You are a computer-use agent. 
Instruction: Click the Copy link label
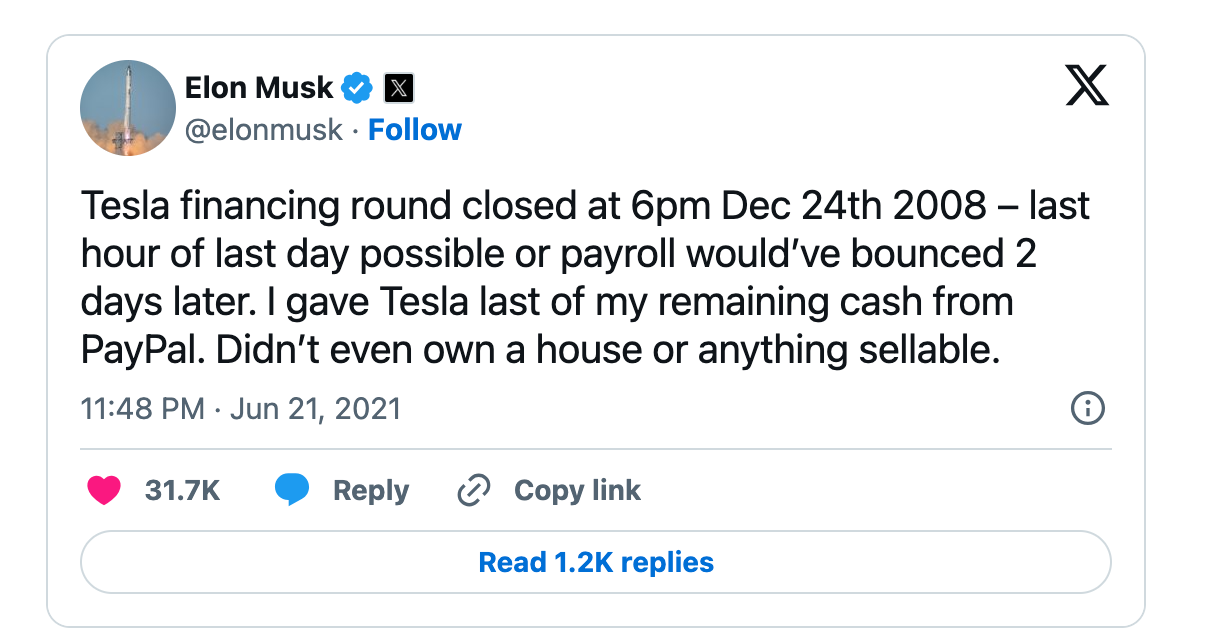[x=577, y=490]
